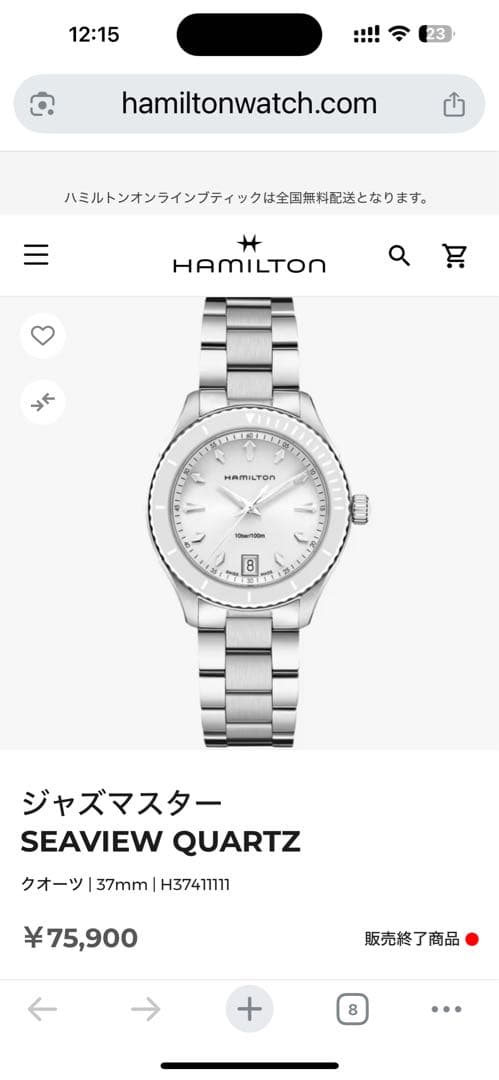Viewport: 499px width, 1080px height.
Task: Tap the share icon in address bar
Action: coord(454,105)
